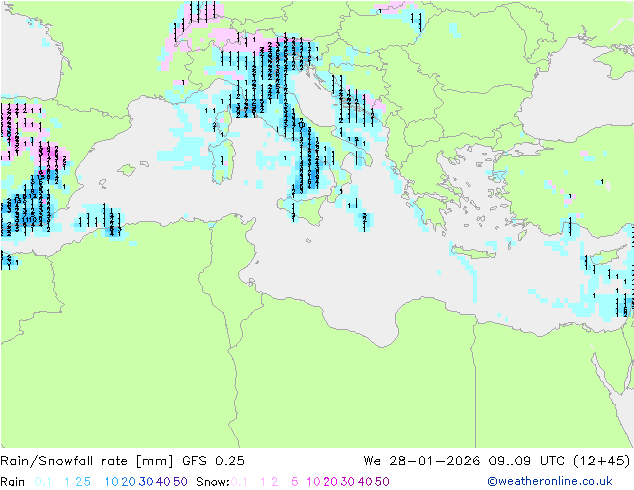Screen dimensions: 634x490
Task: Click the snow legend value 20
Action: point(330,482)
